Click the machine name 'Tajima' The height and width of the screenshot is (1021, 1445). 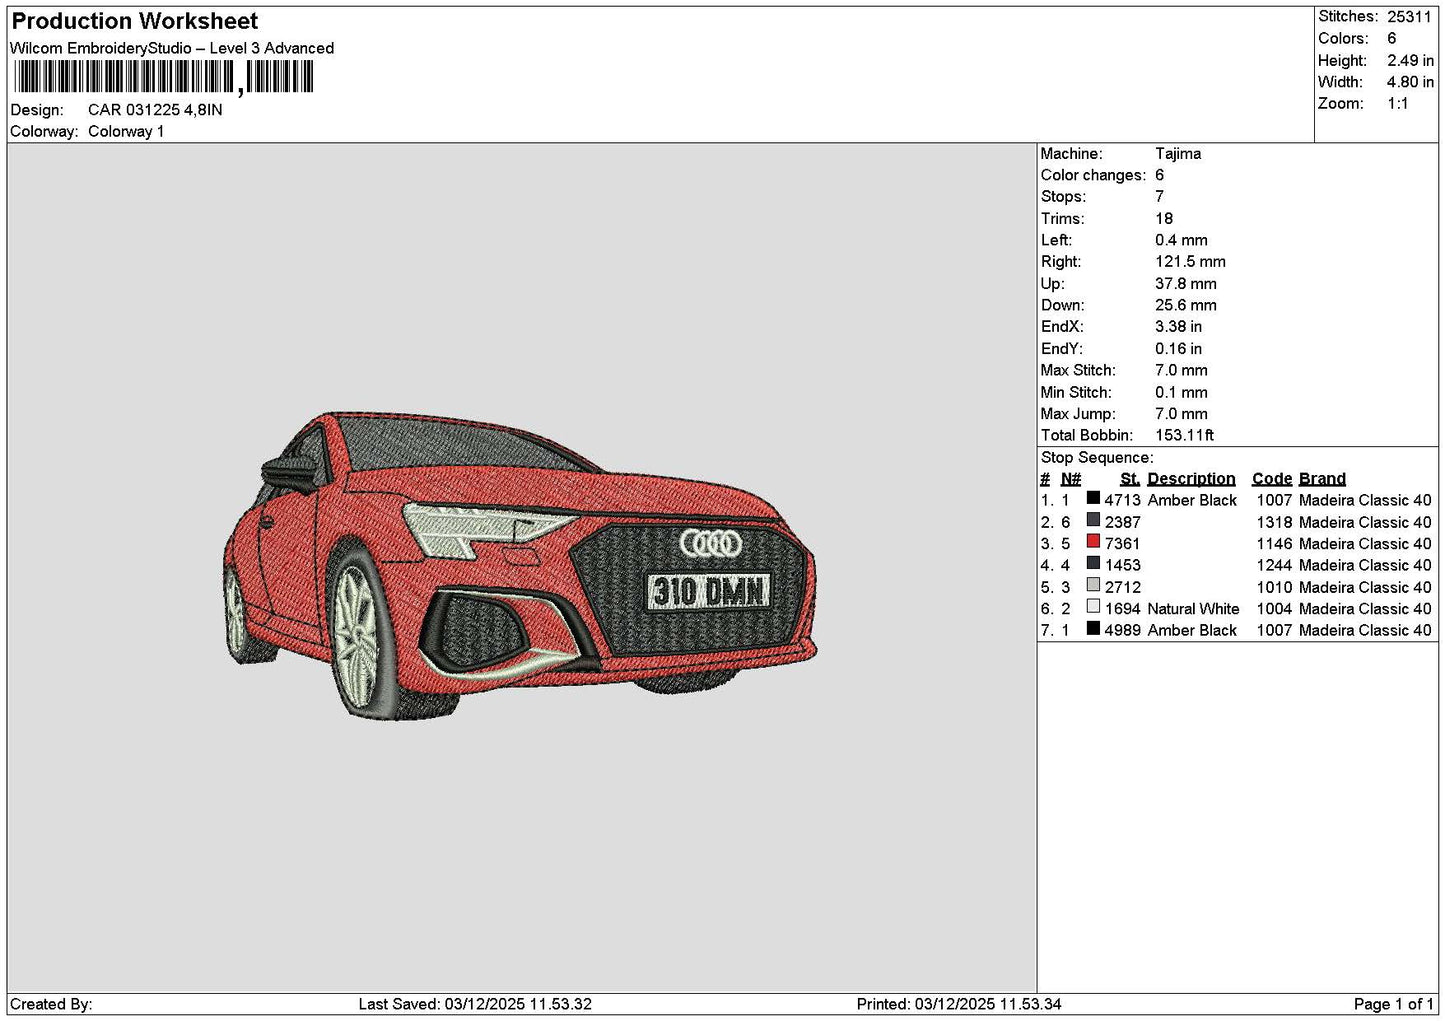[1178, 154]
